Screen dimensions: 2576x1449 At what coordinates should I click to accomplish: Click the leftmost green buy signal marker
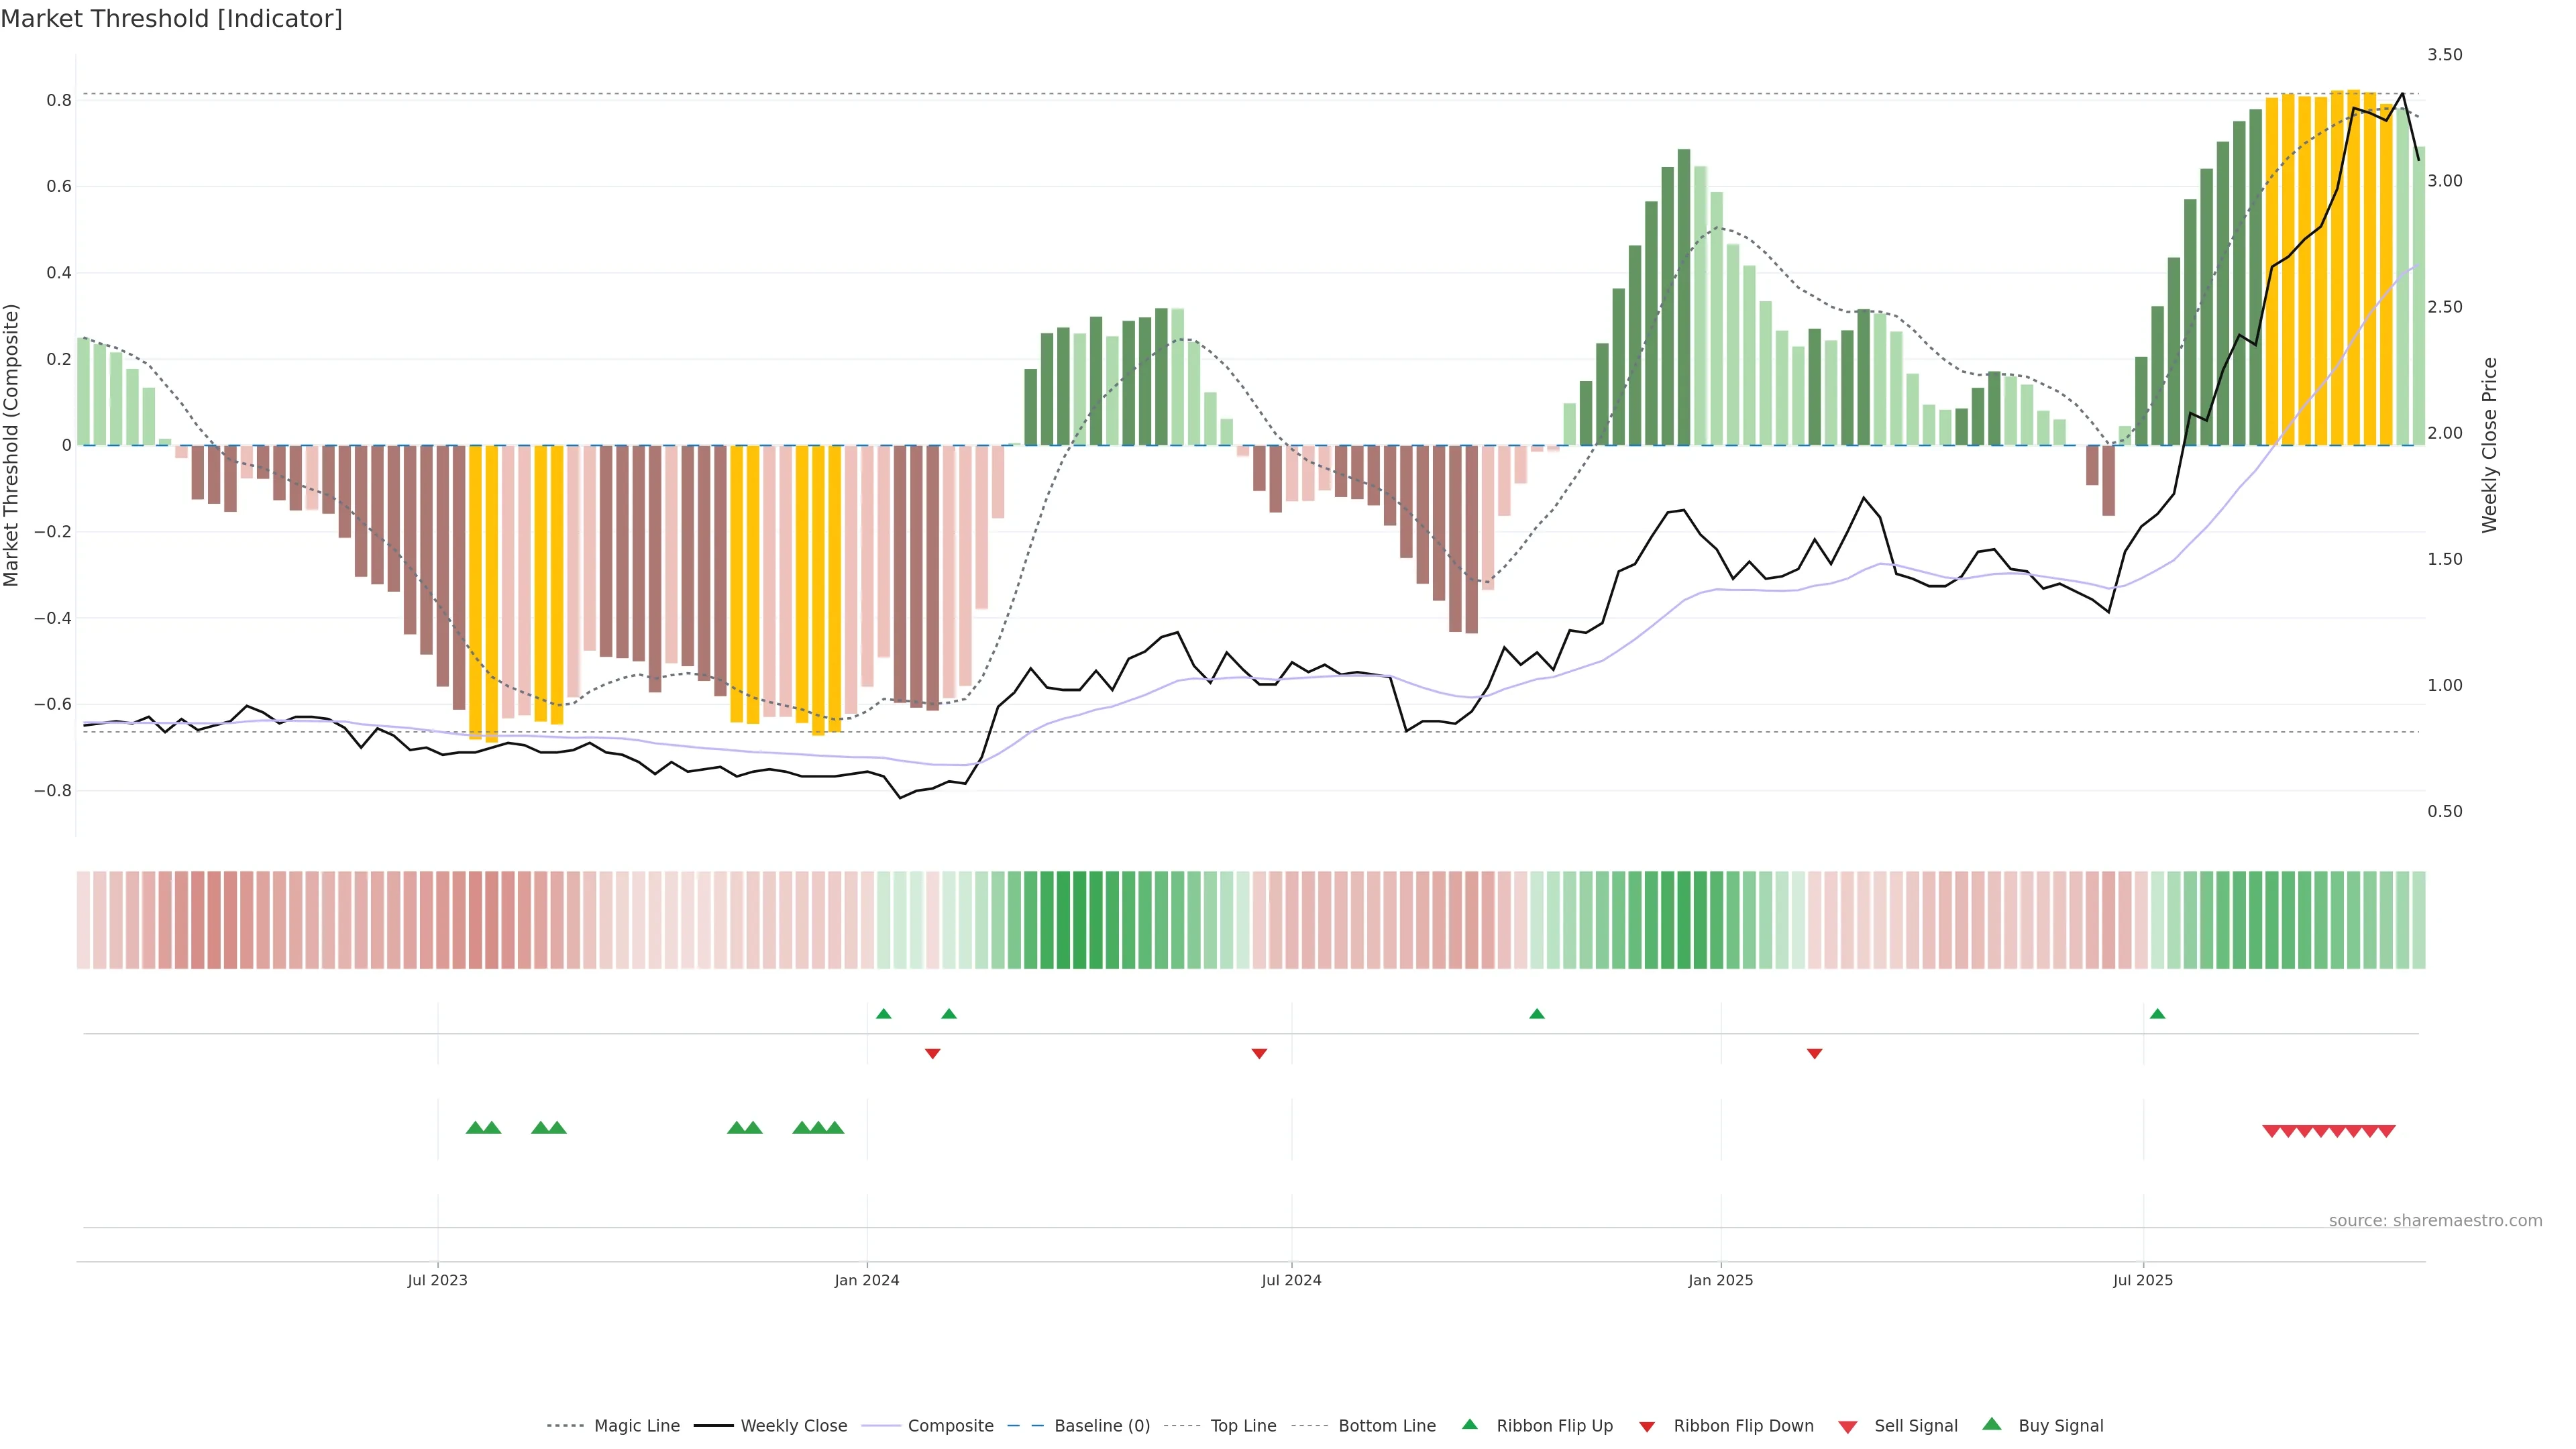[x=475, y=1128]
